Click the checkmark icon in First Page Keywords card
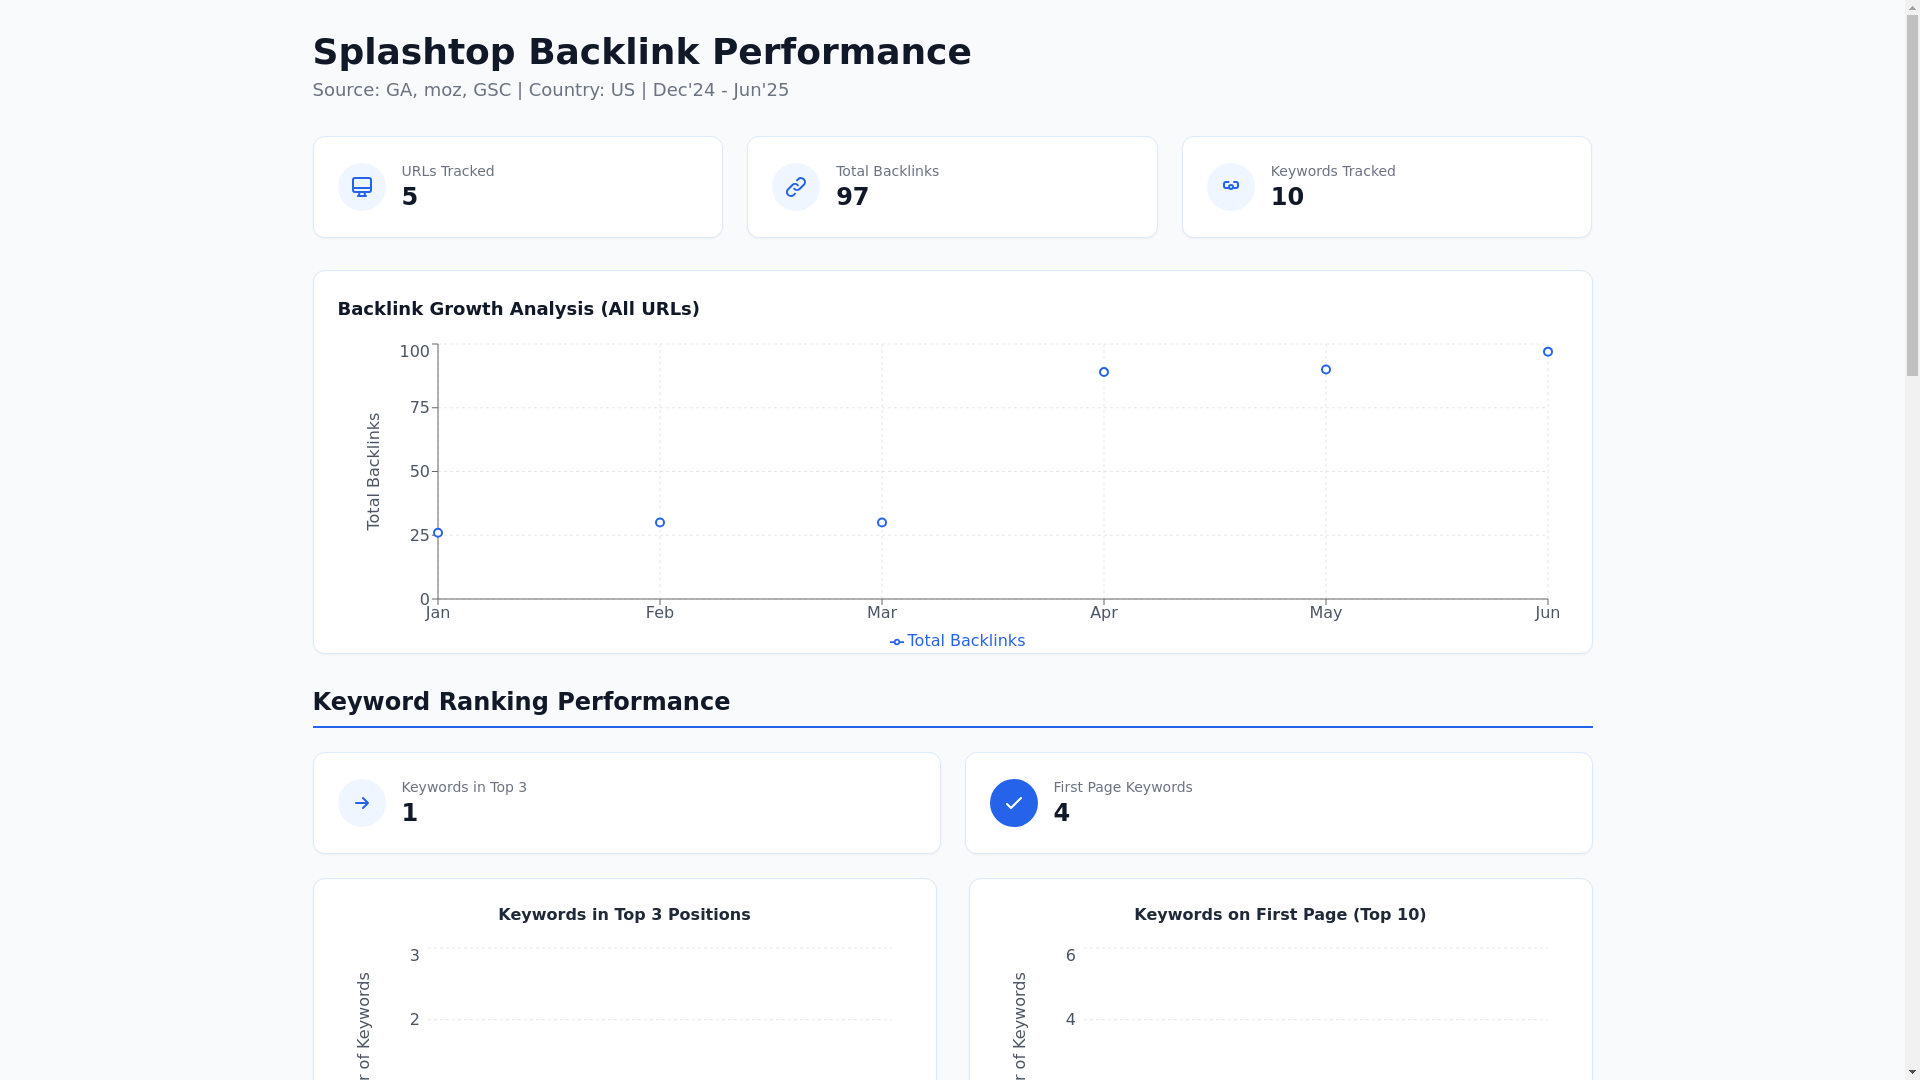This screenshot has height=1080, width=1920. [1014, 803]
